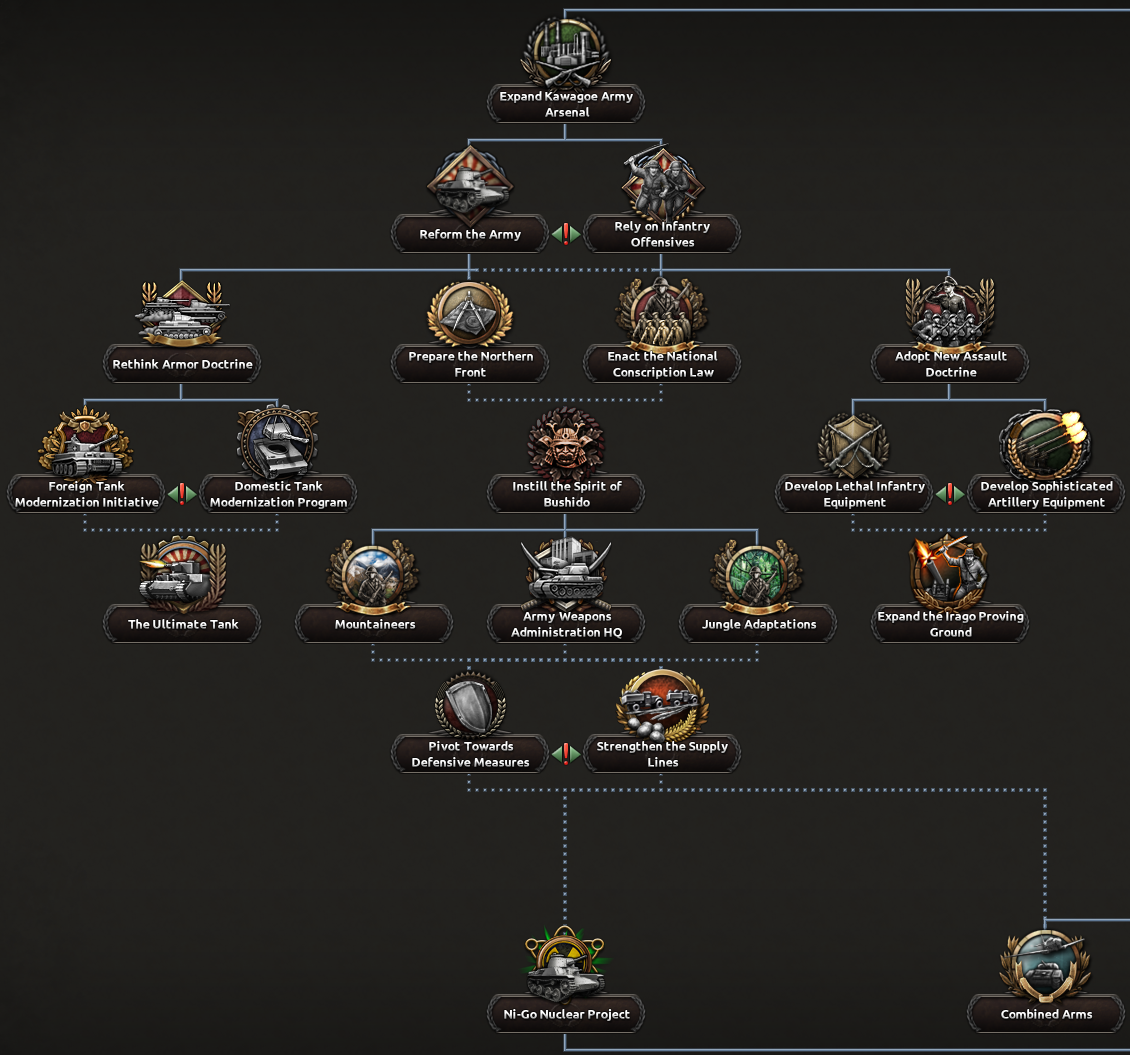Click the Rely on Infantry Offensives label
1130x1055 pixels.
662,234
